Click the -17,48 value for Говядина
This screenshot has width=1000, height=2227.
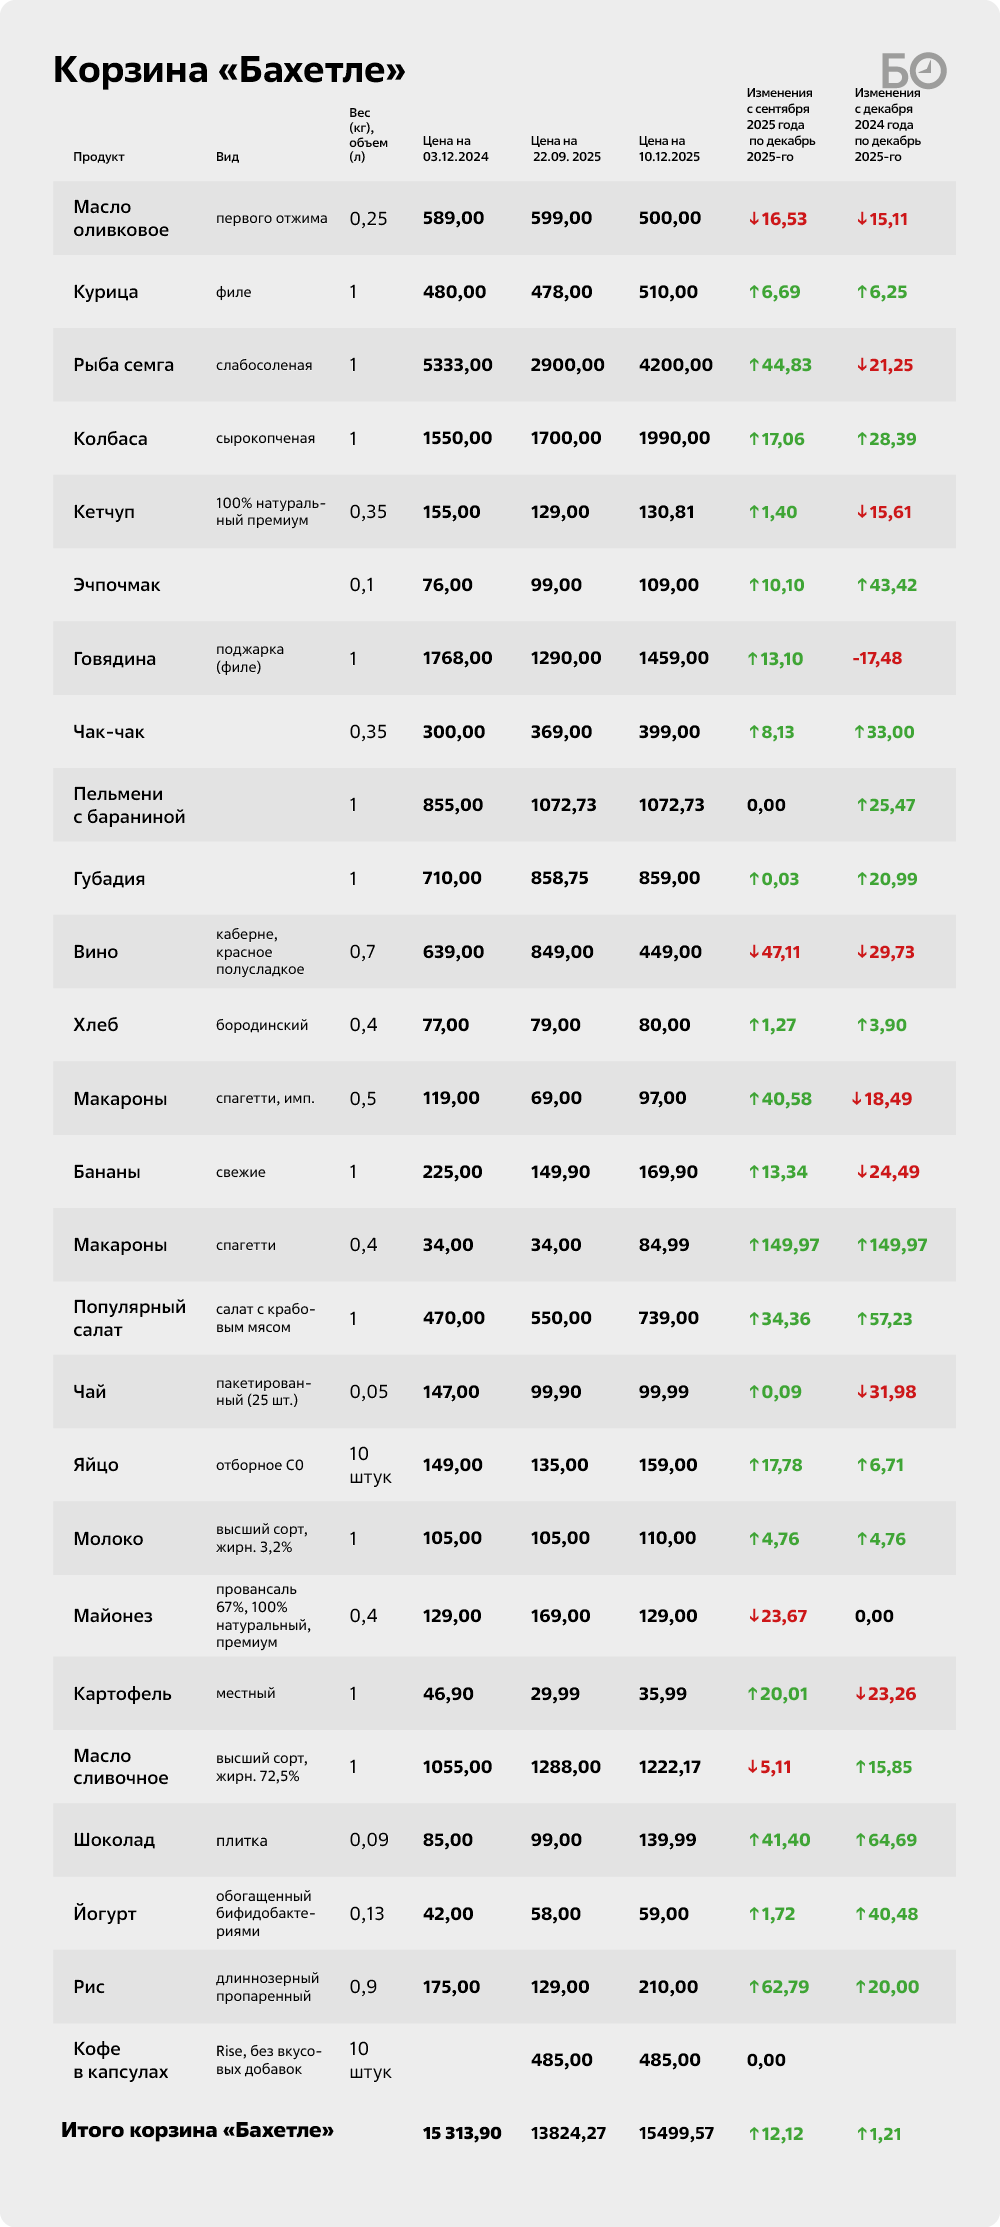pos(877,658)
